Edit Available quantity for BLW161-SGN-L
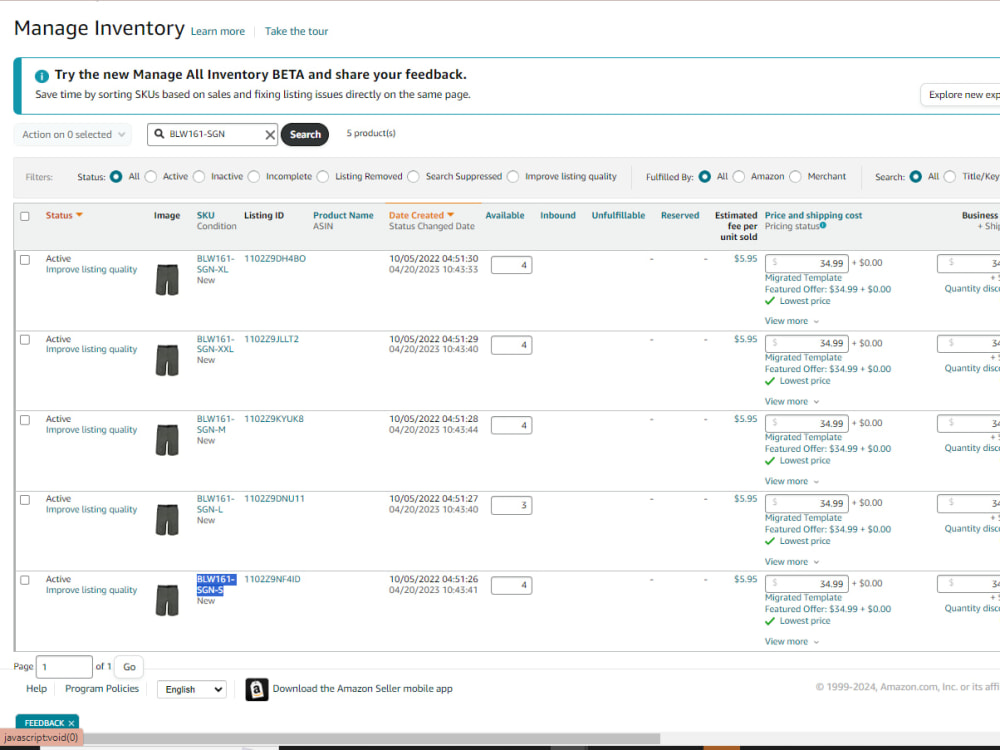Image resolution: width=1000 pixels, height=750 pixels. coord(511,506)
